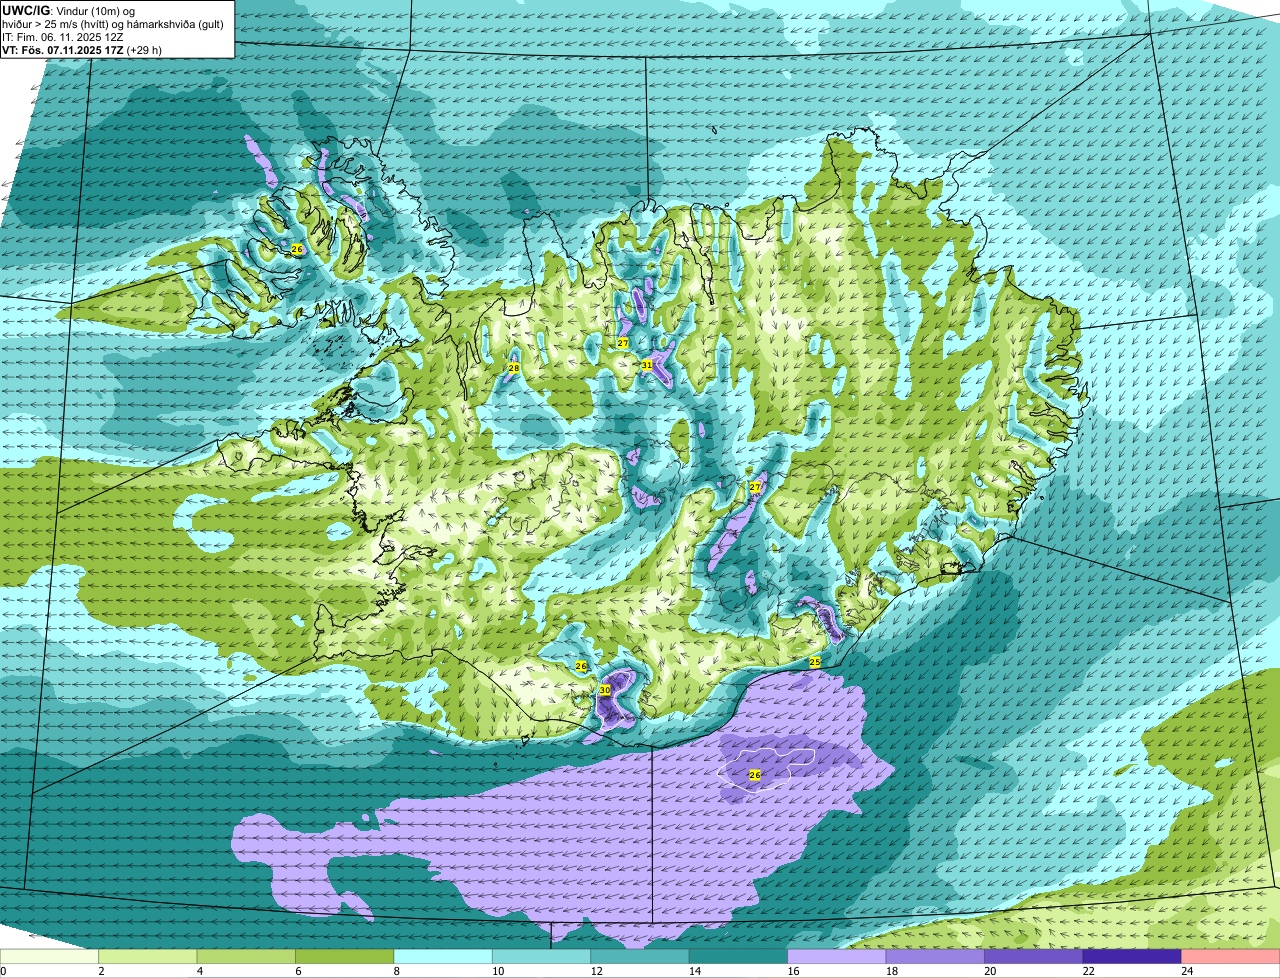Click the 26 gust marker just above the 30 marker

pos(581,666)
